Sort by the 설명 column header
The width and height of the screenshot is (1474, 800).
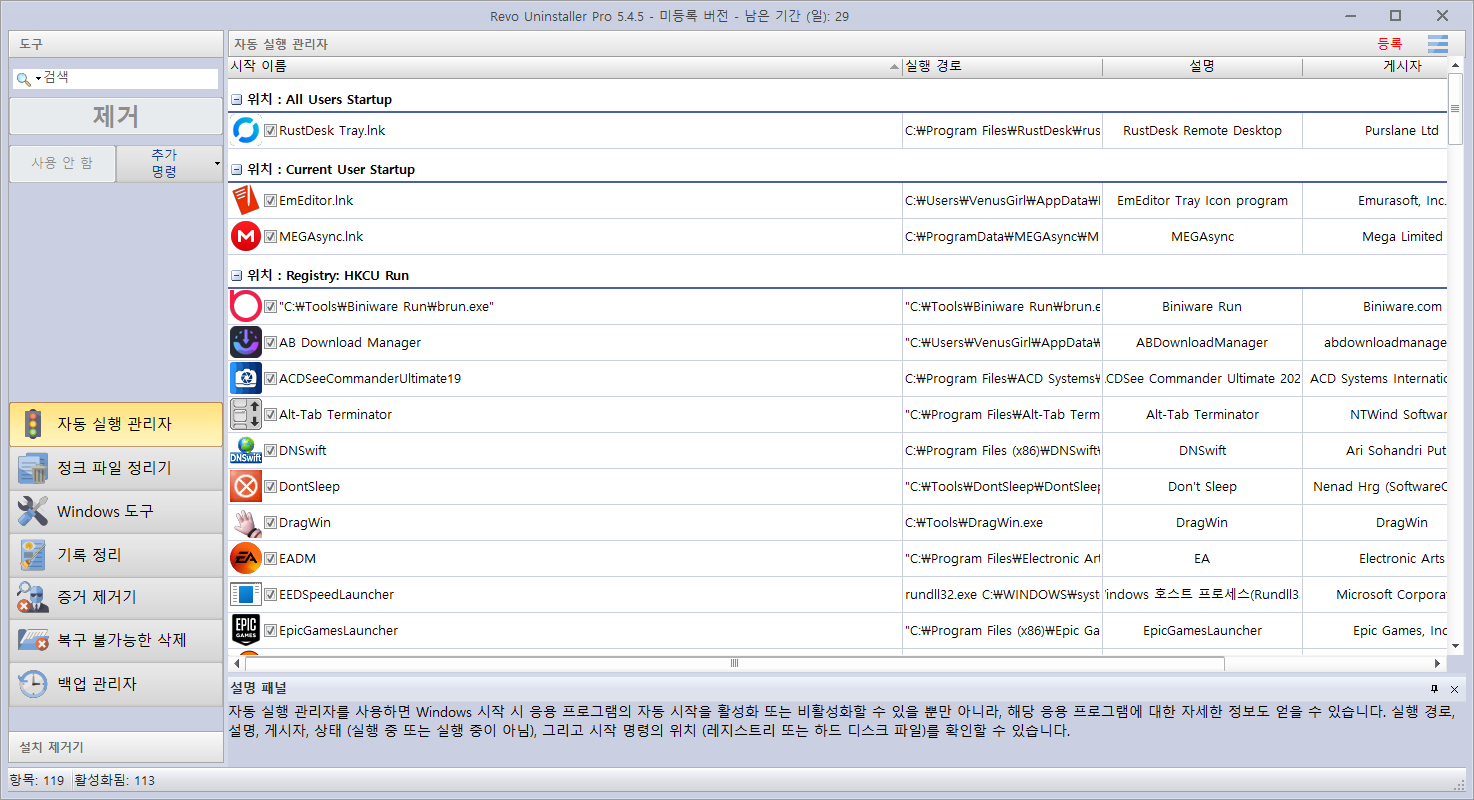[1202, 66]
